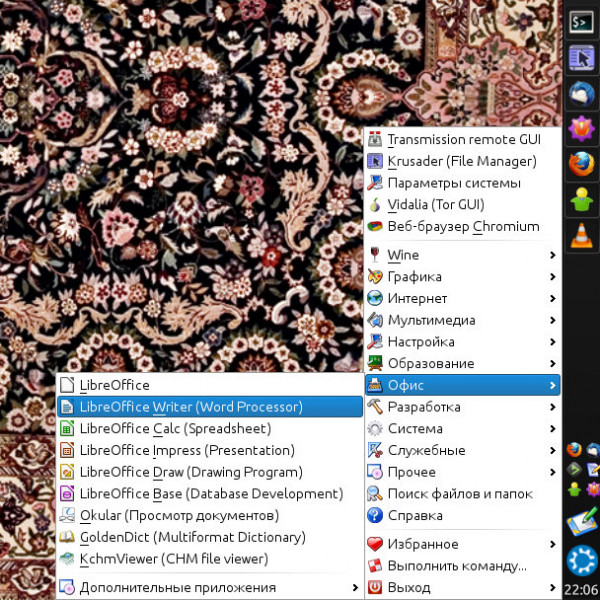Click the LibreOffice Draw icon
The width and height of the screenshot is (600, 600).
pyautogui.click(x=67, y=472)
